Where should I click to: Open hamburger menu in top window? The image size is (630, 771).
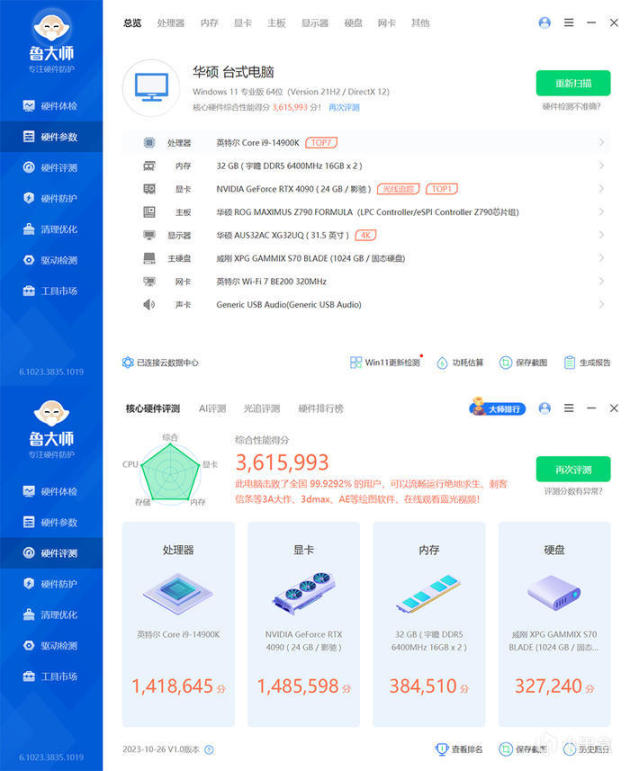click(569, 23)
